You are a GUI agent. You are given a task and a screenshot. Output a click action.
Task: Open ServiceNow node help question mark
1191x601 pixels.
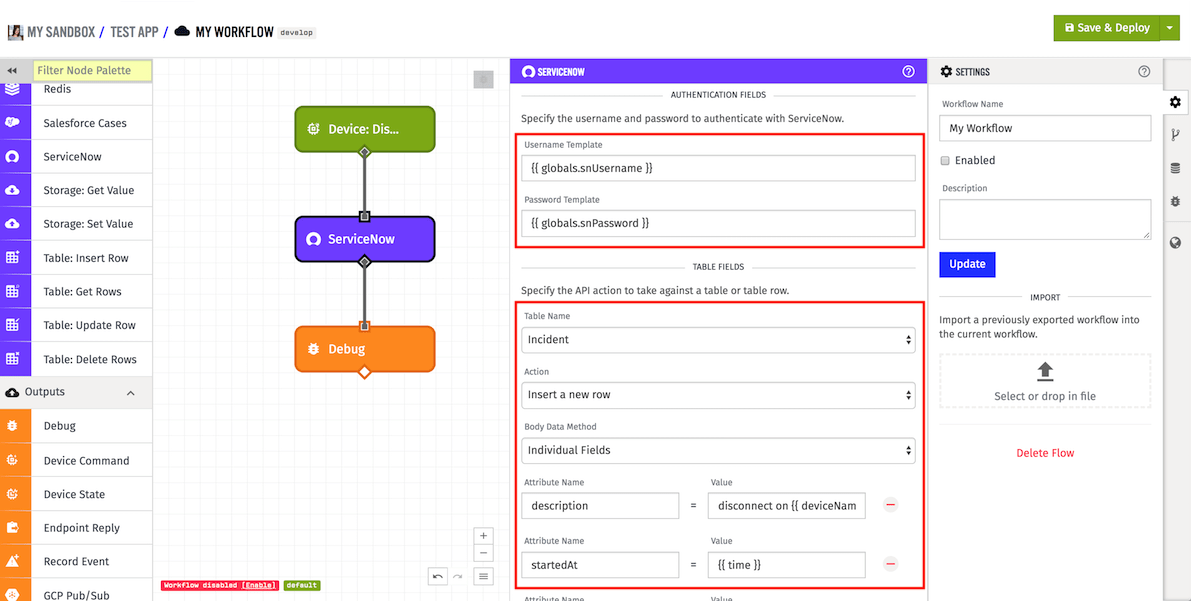click(x=908, y=71)
